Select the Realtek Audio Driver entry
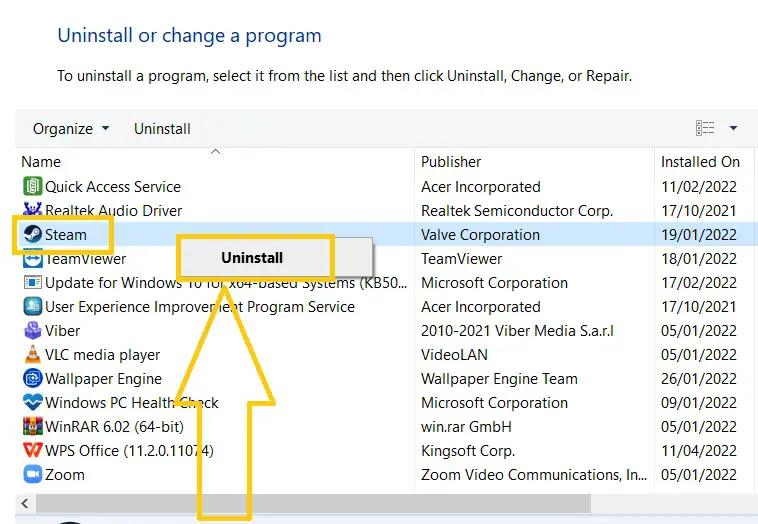The image size is (758, 524). pyautogui.click(x=114, y=210)
